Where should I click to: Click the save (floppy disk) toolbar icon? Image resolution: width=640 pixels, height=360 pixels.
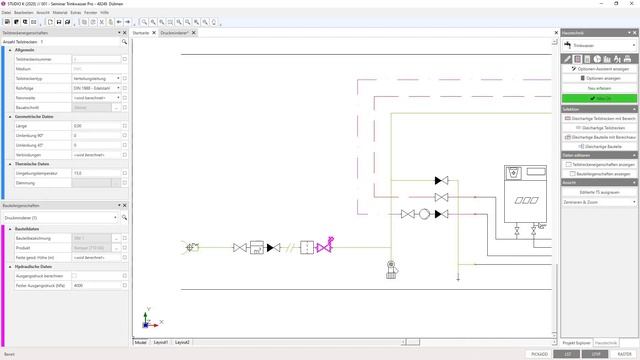click(x=59, y=22)
